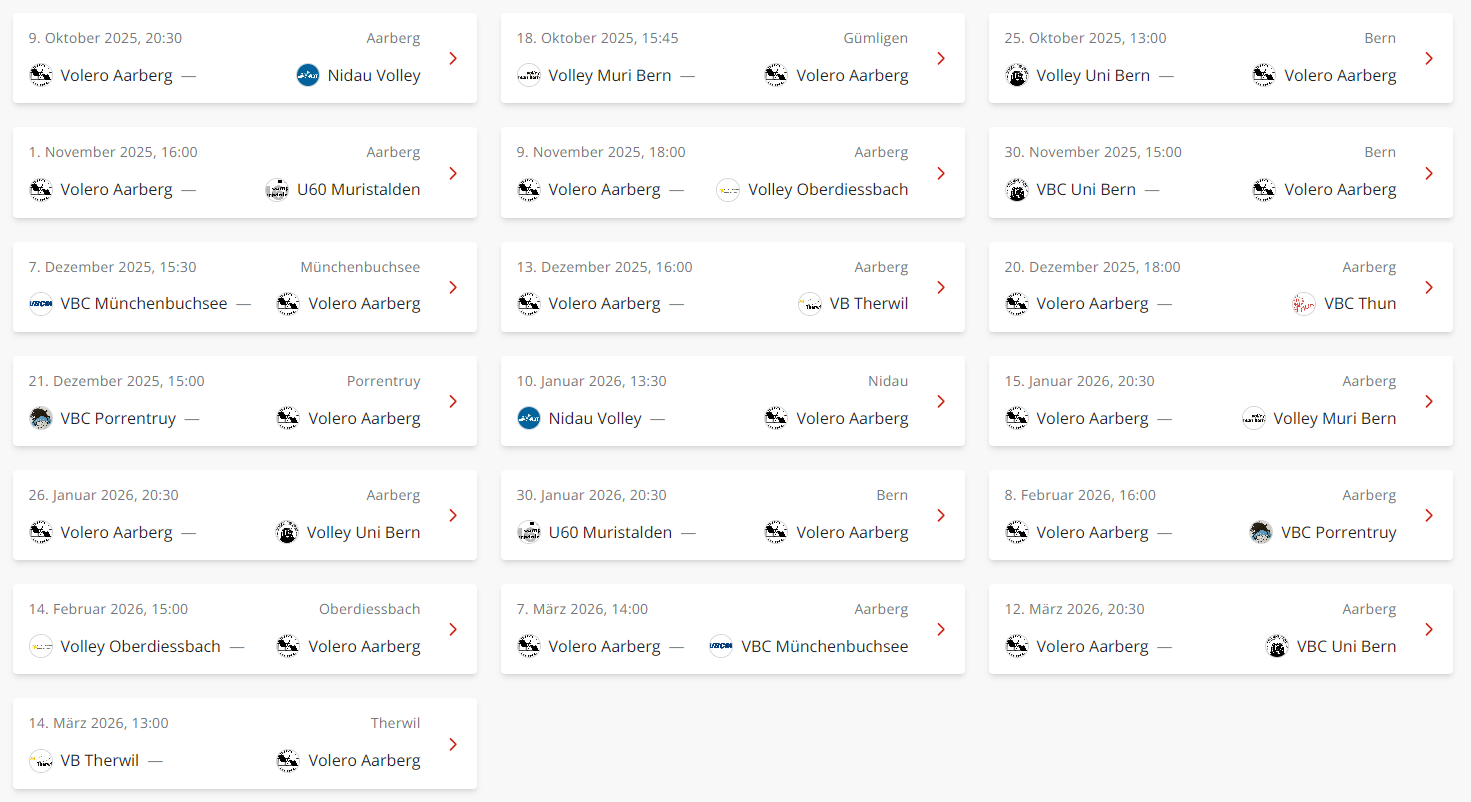
Task: Select the Volley Oberdiessbach name in the 14. Februar match
Action: tap(140, 647)
